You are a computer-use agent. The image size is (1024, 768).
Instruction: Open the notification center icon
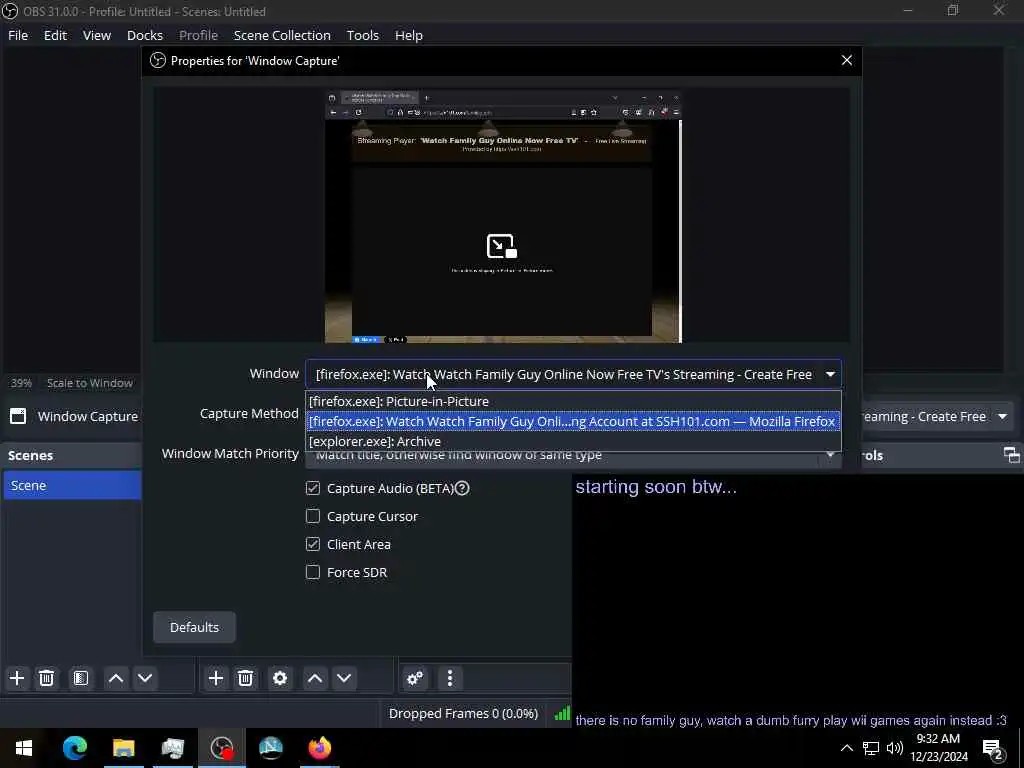pyautogui.click(x=993, y=748)
